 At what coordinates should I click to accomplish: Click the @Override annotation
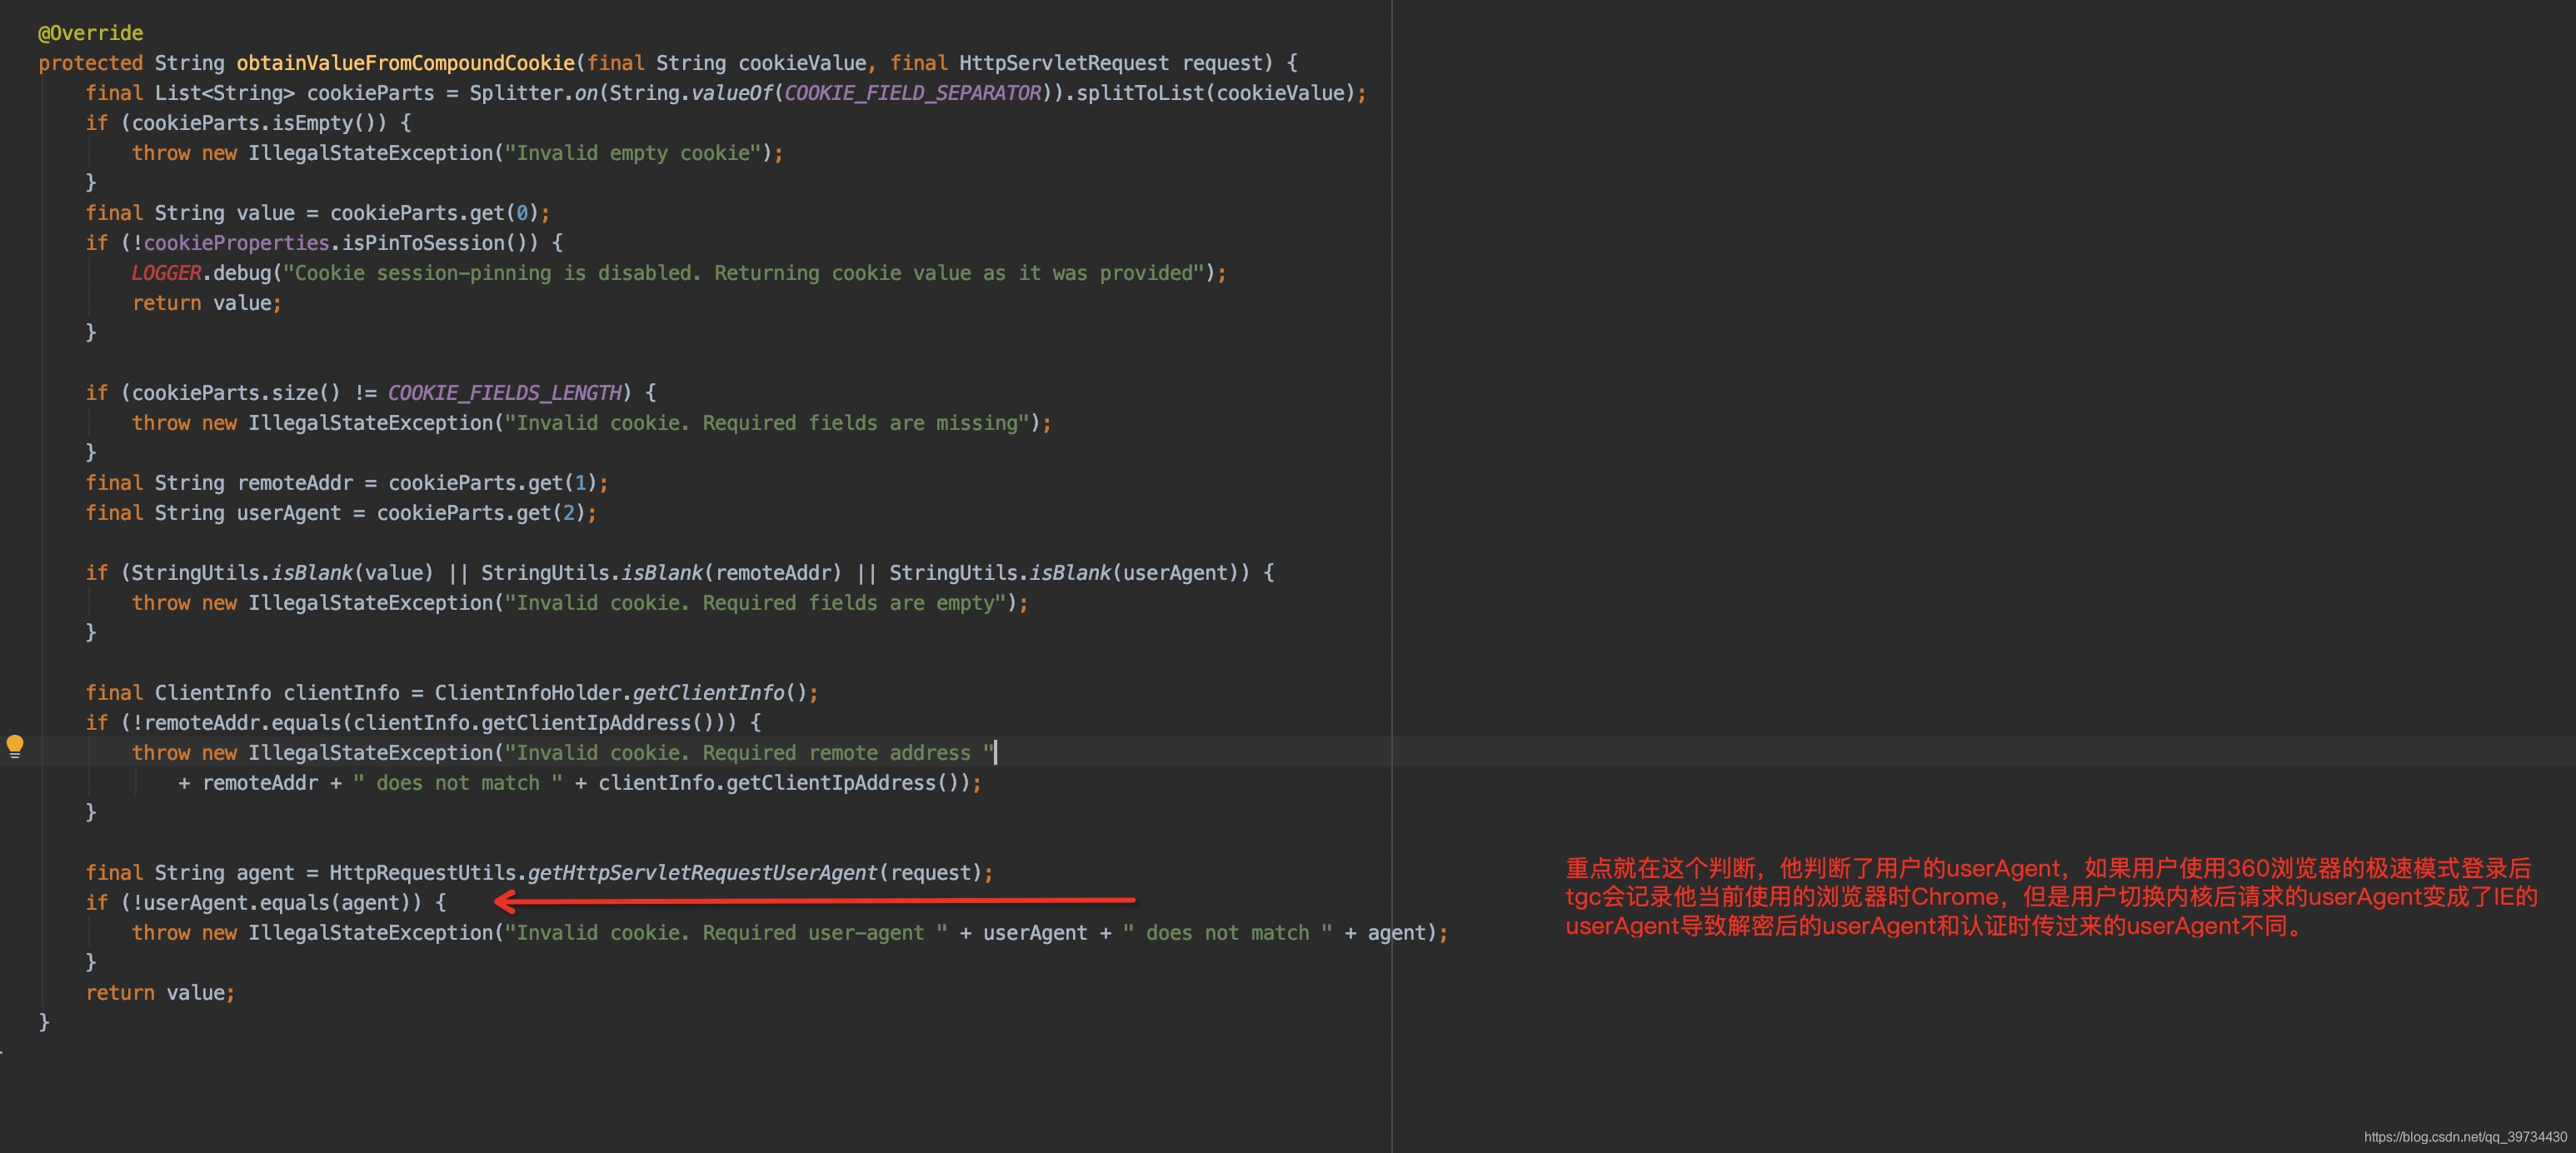click(90, 33)
